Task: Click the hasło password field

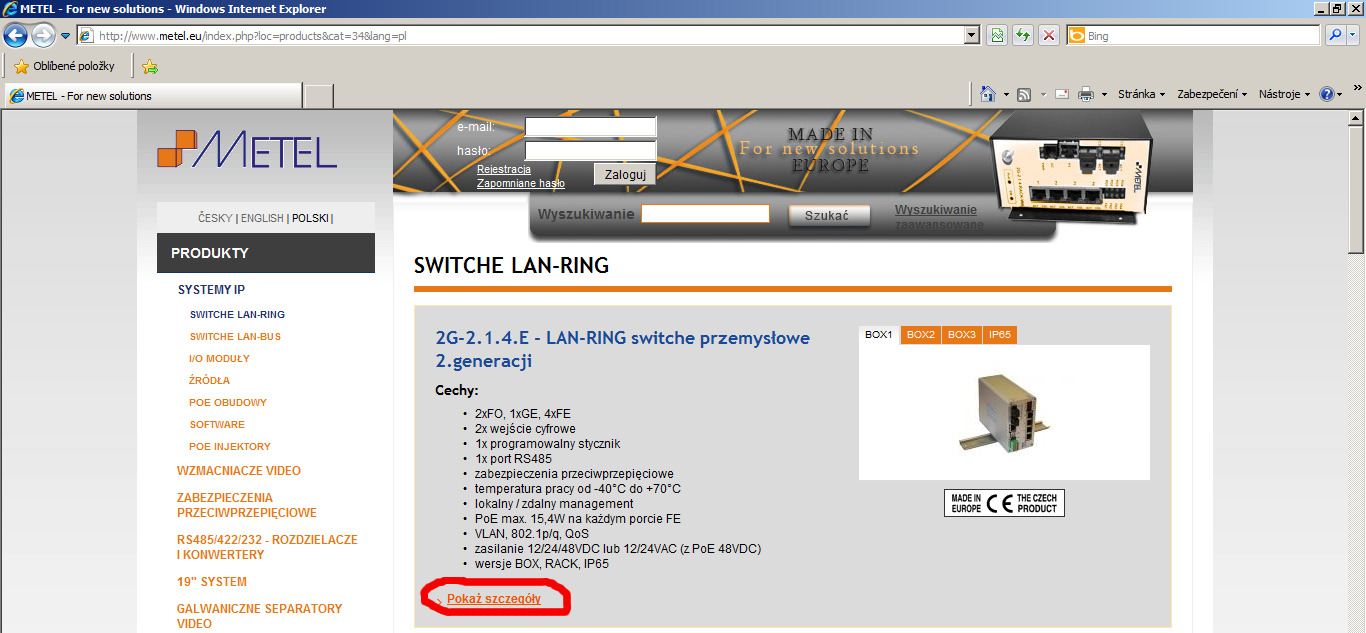Action: pos(590,150)
